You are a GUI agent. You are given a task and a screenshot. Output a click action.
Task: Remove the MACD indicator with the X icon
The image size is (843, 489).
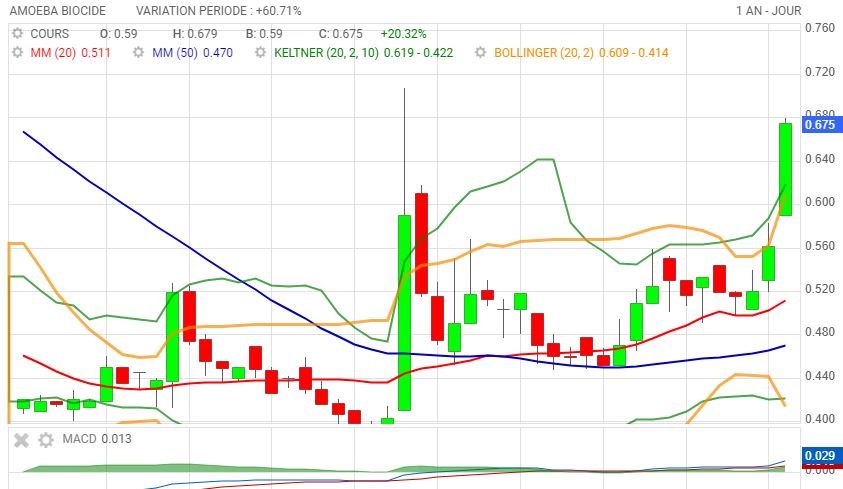click(21, 441)
